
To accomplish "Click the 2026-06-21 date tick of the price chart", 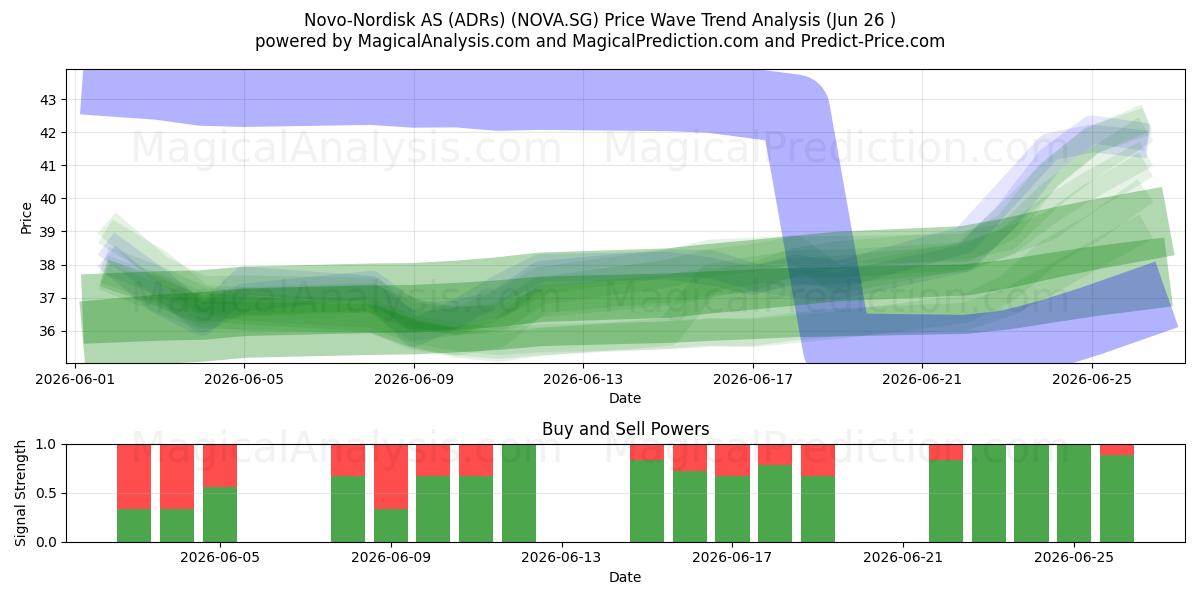I will coord(921,379).
